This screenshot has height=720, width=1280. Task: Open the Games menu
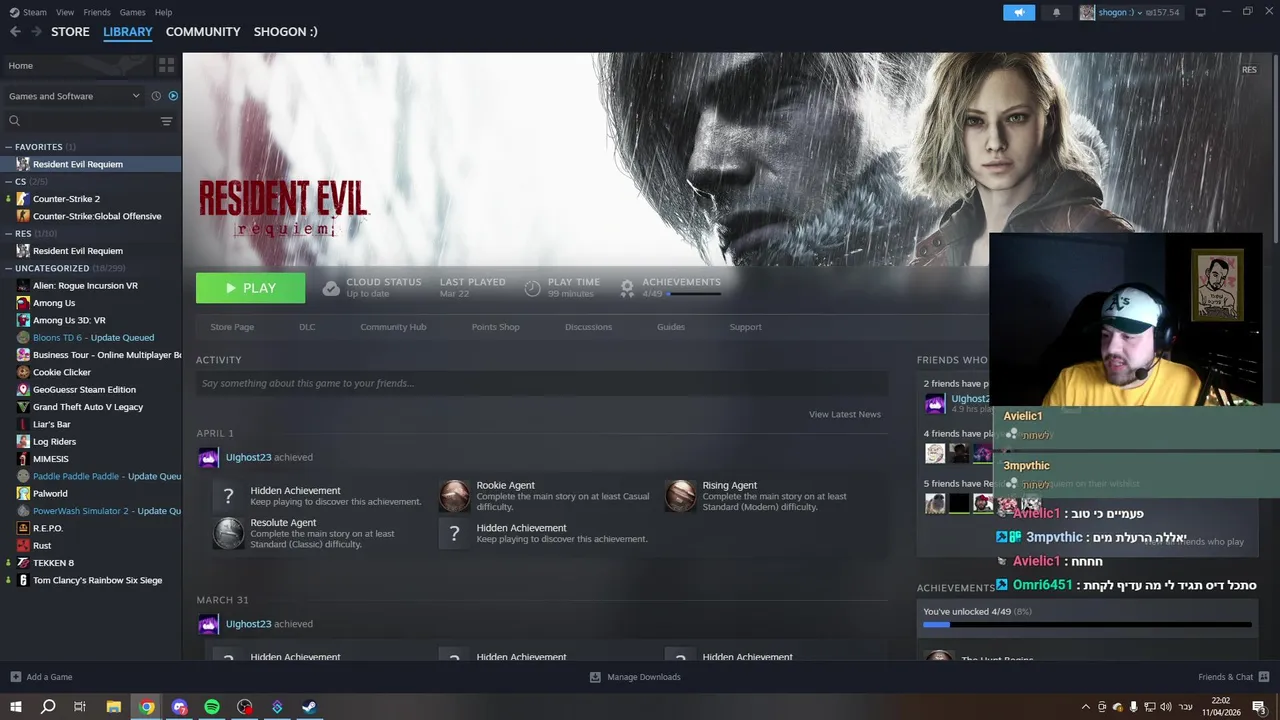coord(132,12)
